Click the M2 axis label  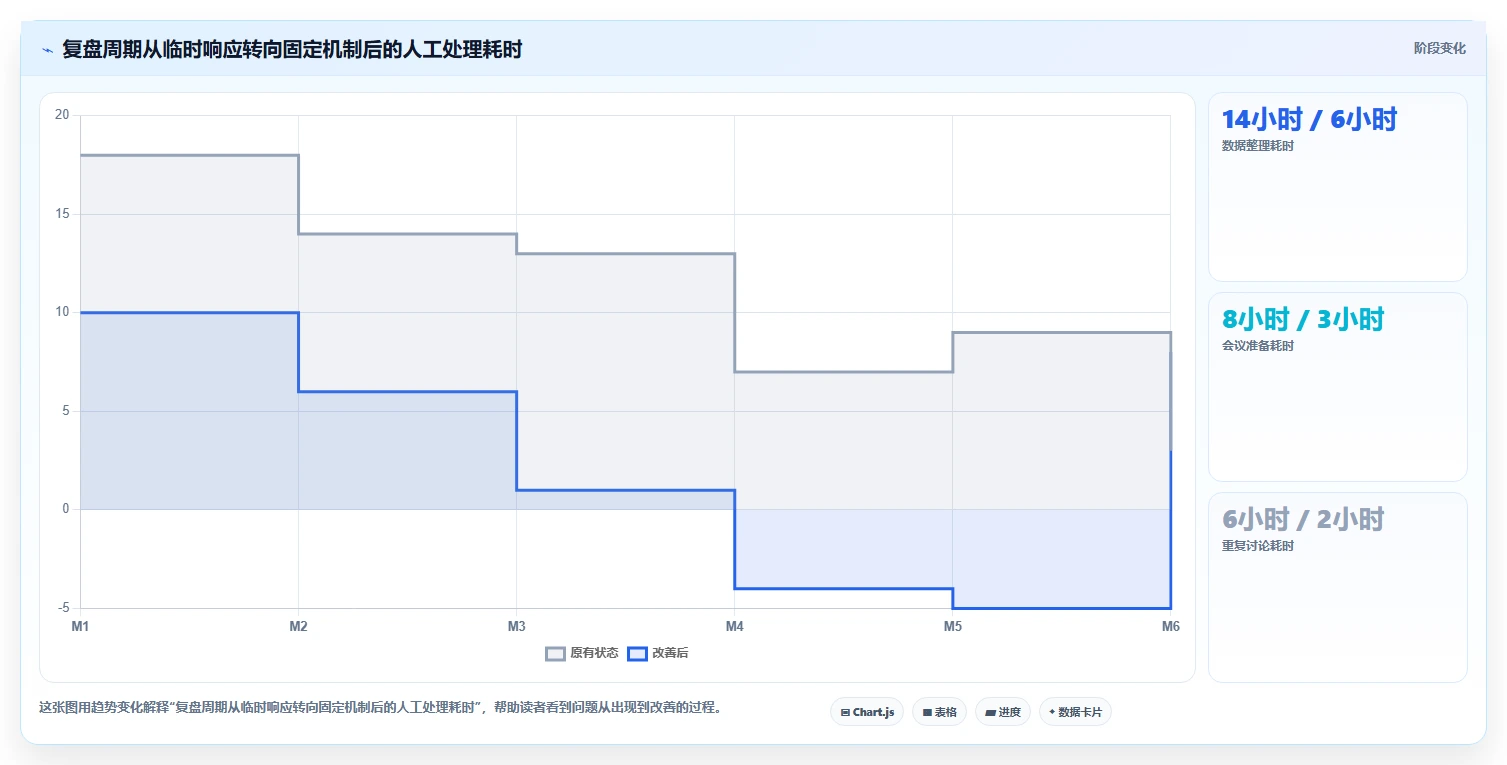tap(298, 627)
